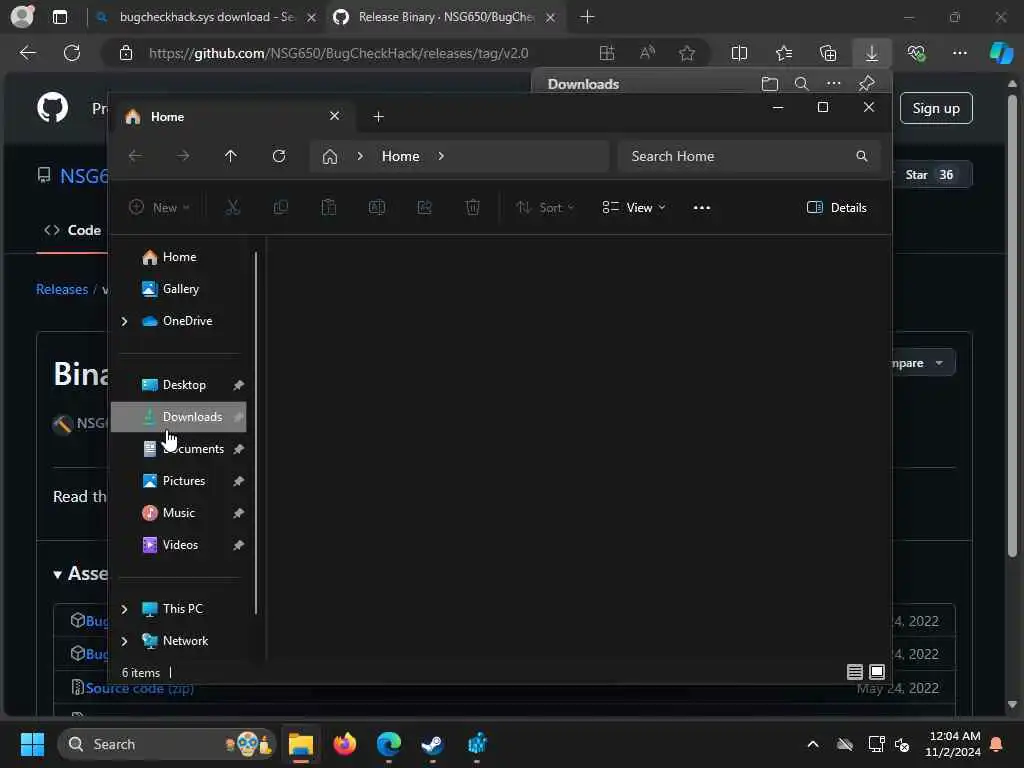Refresh the File Explorer view

pos(279,156)
